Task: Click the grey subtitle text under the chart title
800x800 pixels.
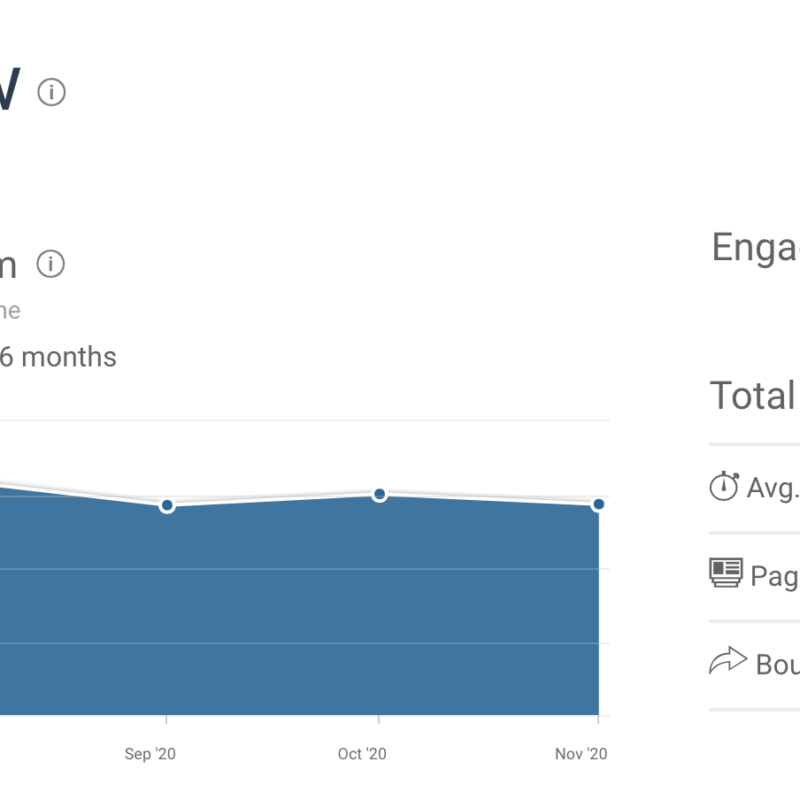Action: 9,311
